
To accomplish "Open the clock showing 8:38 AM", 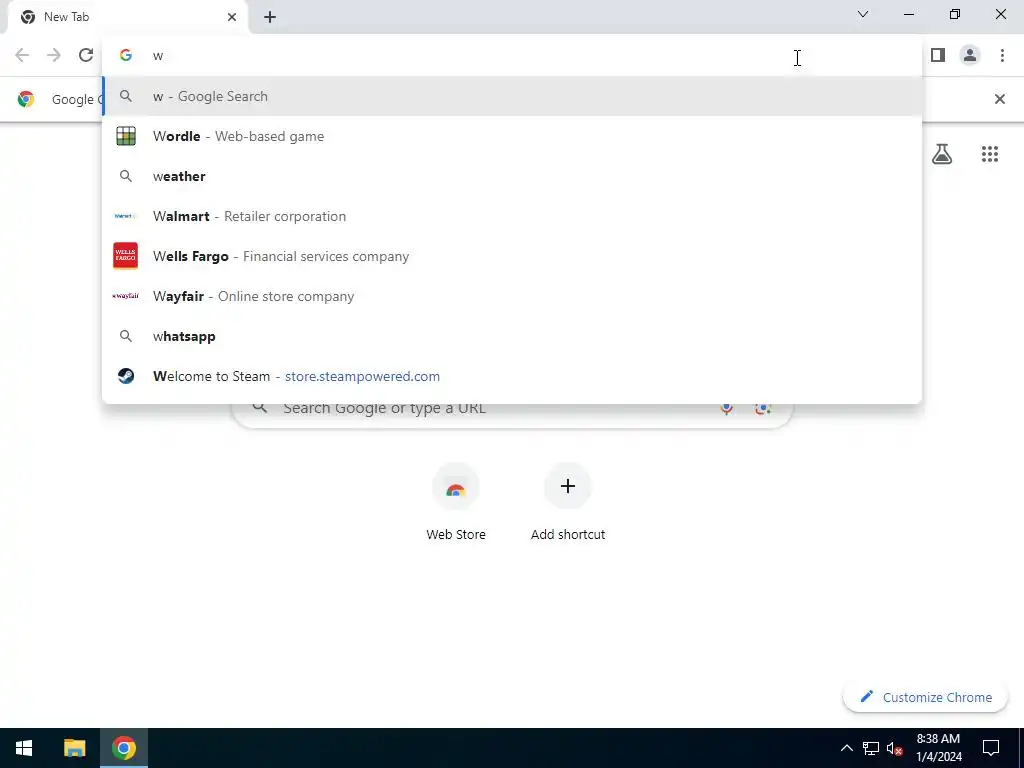I will click(x=938, y=748).
